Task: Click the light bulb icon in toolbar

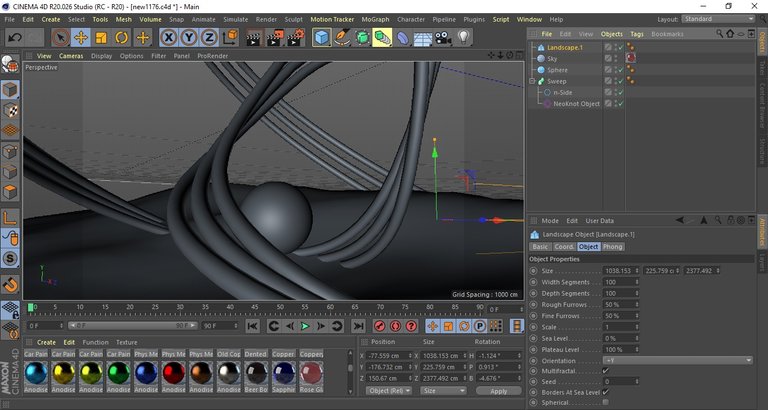Action: pos(464,38)
